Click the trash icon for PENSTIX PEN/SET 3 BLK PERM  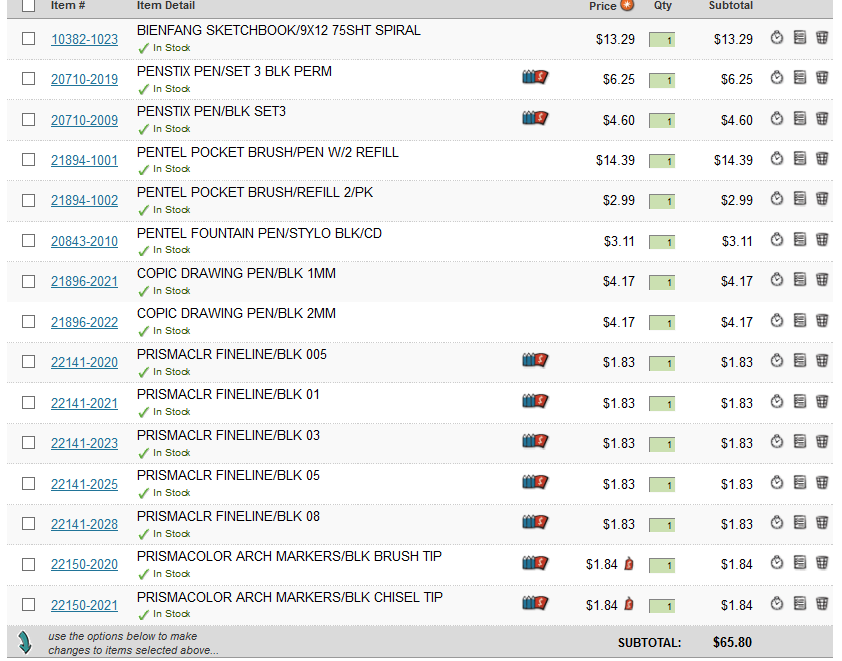[x=822, y=78]
